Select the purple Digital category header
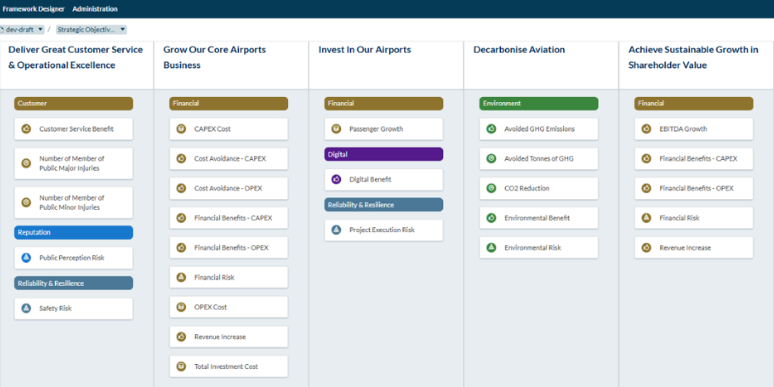The image size is (774, 387). tap(384, 155)
